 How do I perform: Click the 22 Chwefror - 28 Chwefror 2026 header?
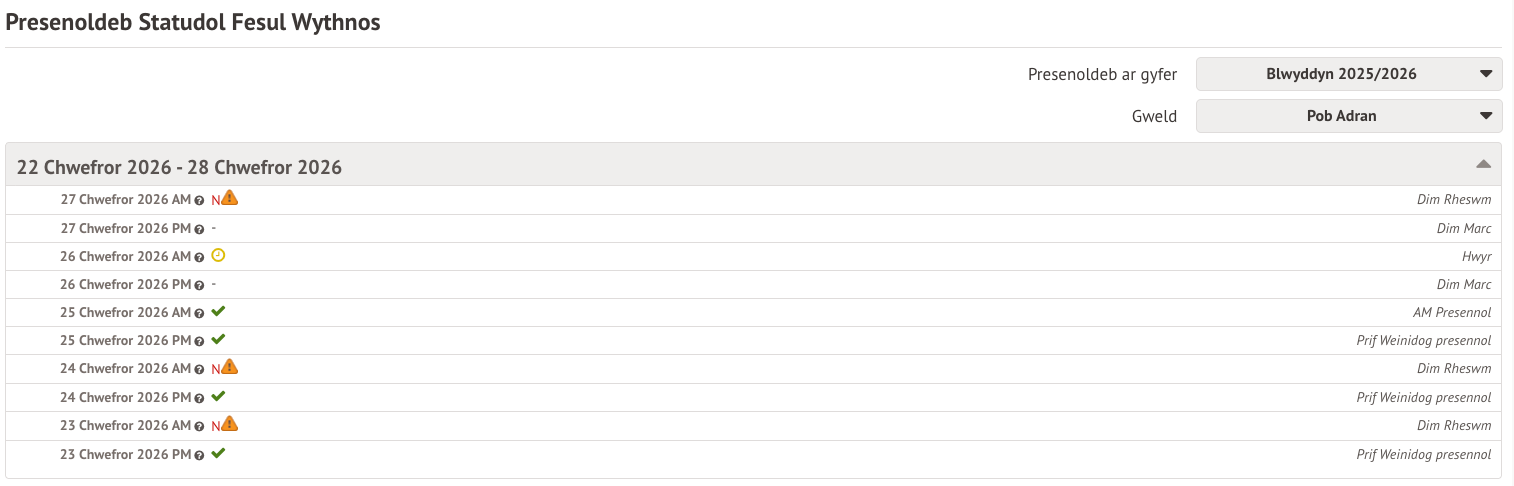click(180, 167)
